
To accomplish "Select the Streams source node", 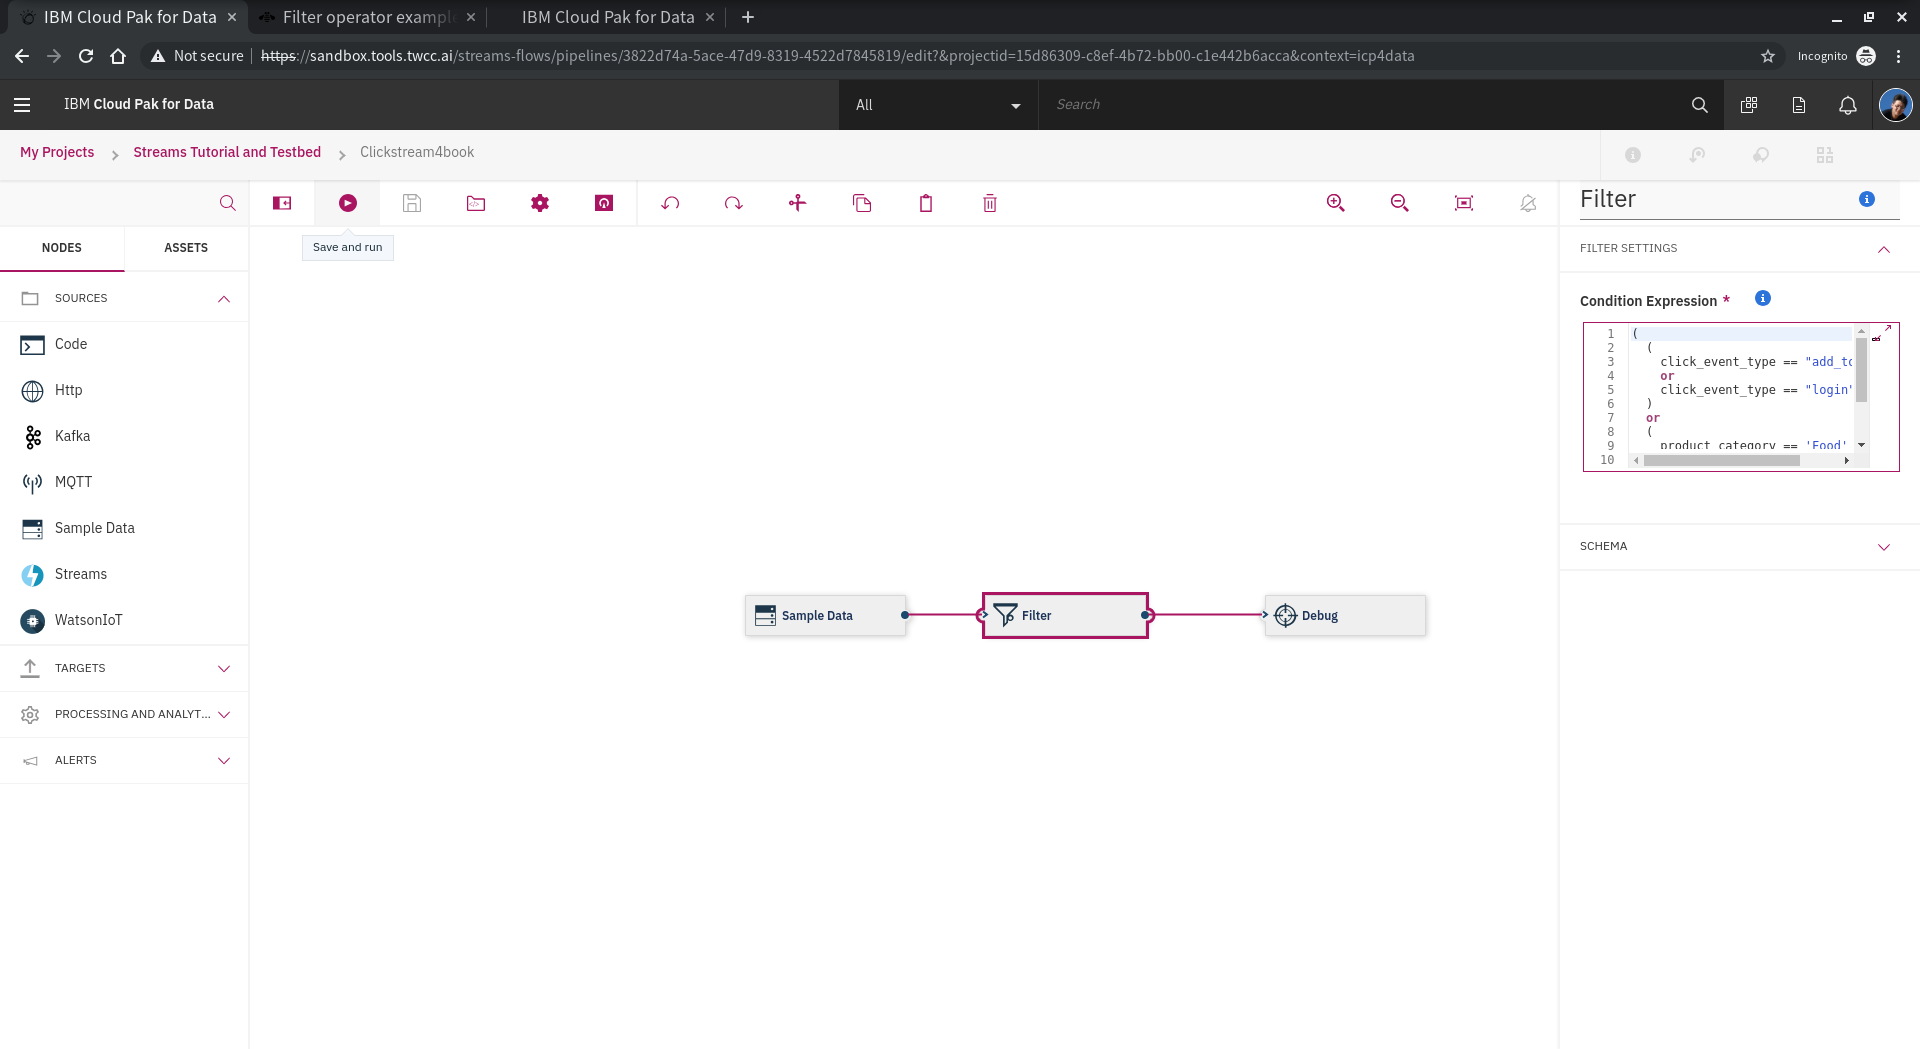I will [x=124, y=574].
